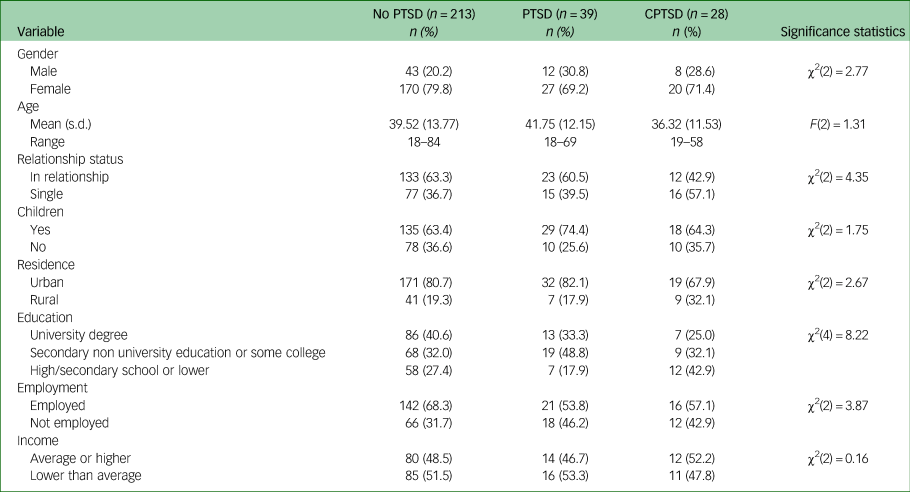
Task: Click the No PTSD (n = 213) header
Action: (420, 15)
